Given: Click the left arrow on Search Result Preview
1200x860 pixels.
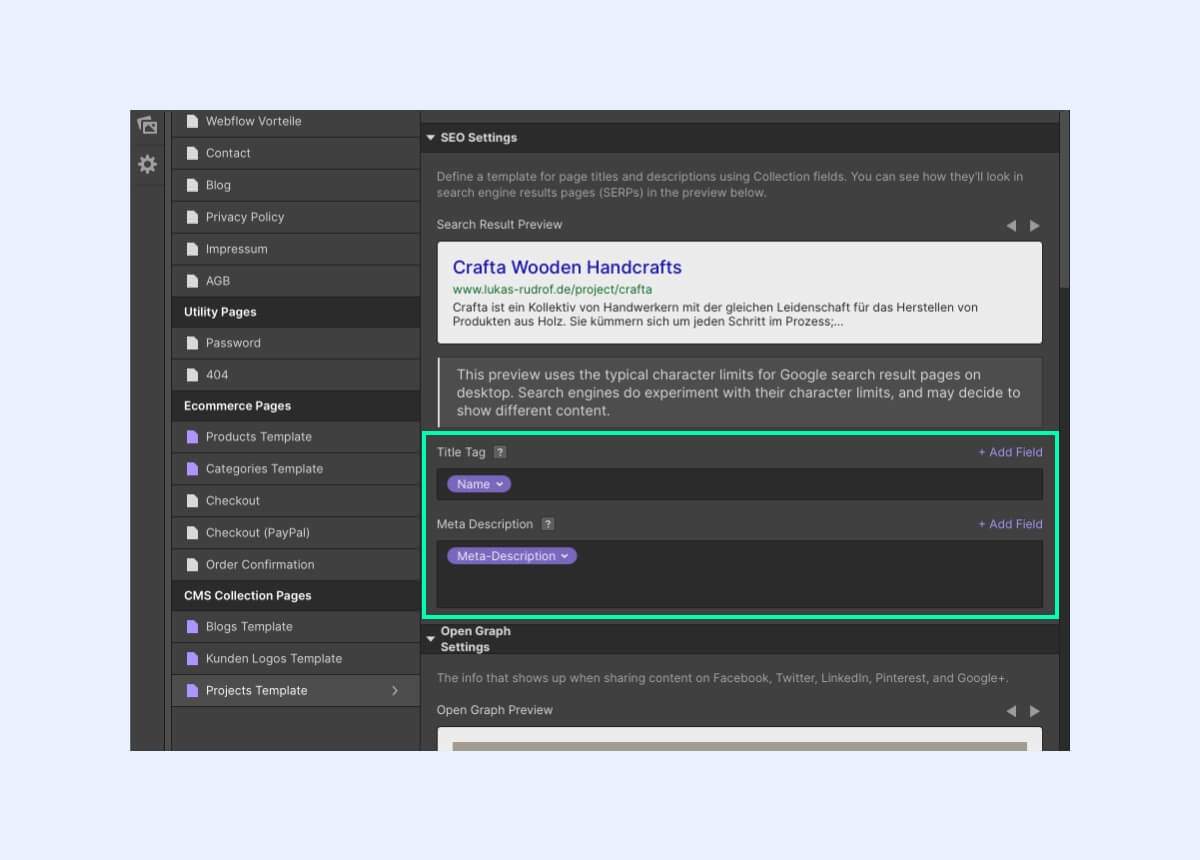Looking at the screenshot, I should [1011, 226].
